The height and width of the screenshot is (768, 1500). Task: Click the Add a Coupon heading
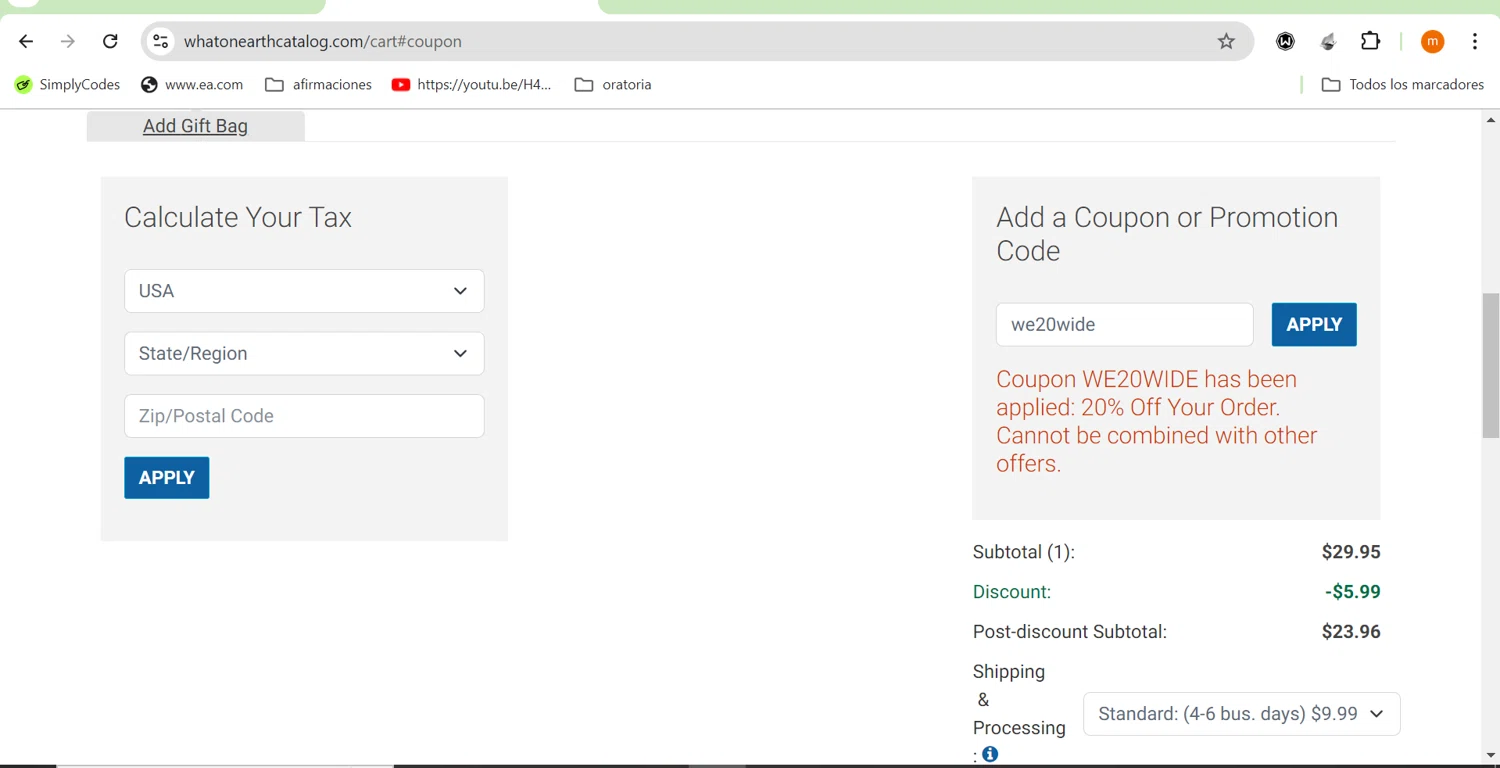[x=1167, y=234]
